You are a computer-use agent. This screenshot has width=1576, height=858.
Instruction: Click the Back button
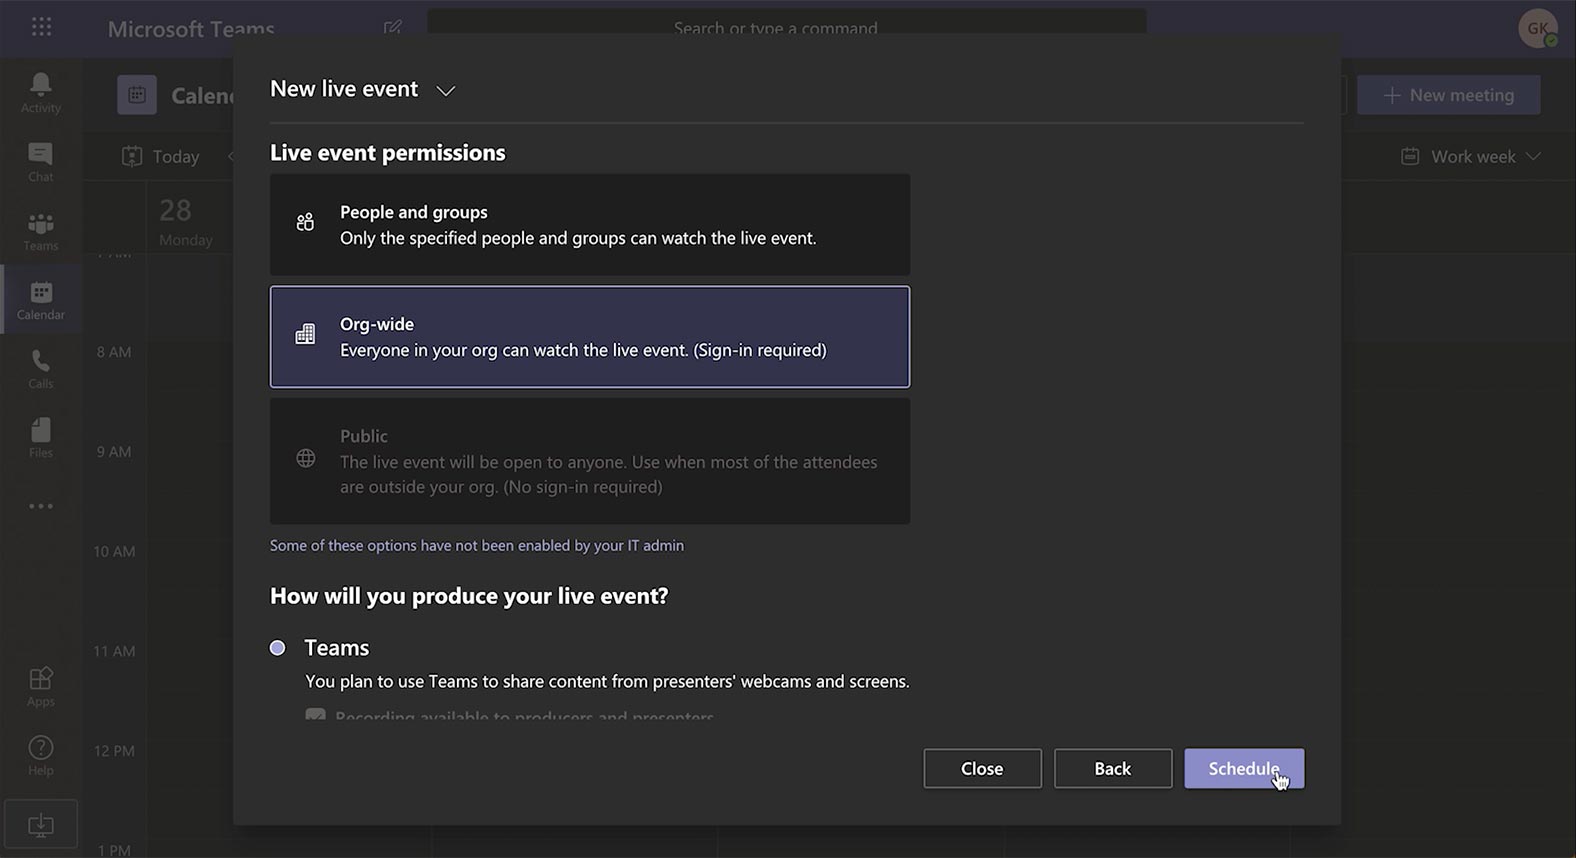pos(1113,768)
